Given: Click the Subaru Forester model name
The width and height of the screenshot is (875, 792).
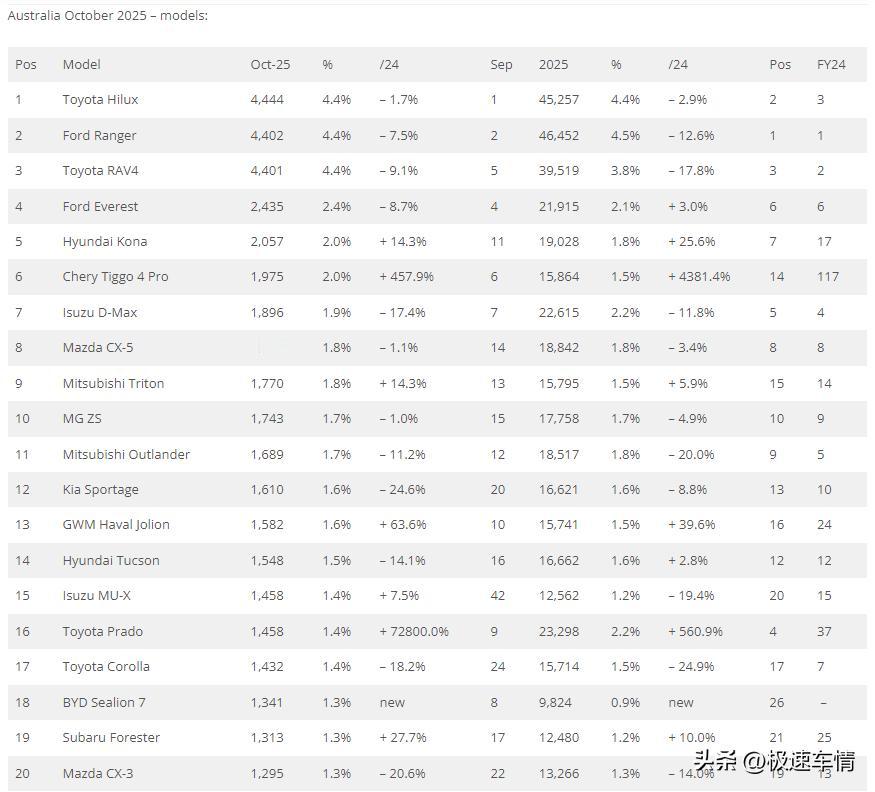Looking at the screenshot, I should (x=111, y=738).
